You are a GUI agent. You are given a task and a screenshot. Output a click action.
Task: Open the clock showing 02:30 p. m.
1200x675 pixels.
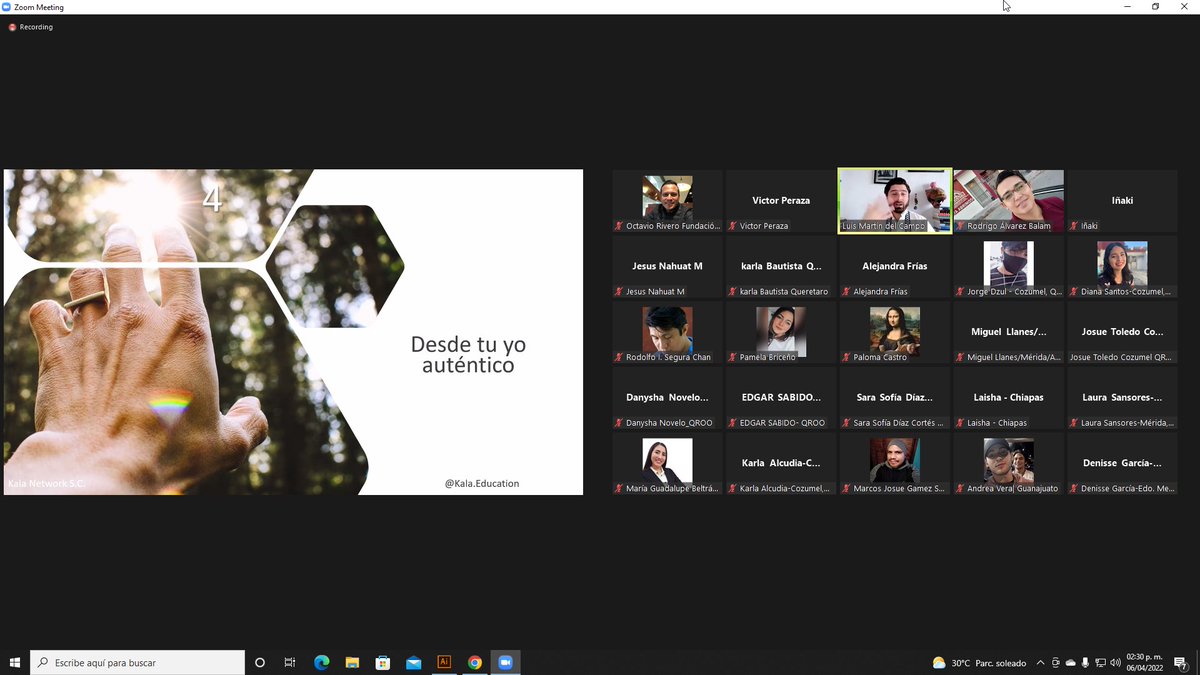(x=1144, y=662)
